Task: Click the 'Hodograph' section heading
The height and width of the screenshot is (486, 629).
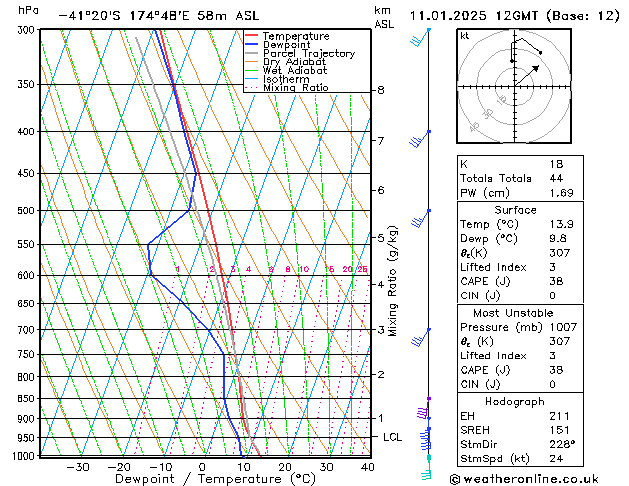Action: (x=515, y=401)
